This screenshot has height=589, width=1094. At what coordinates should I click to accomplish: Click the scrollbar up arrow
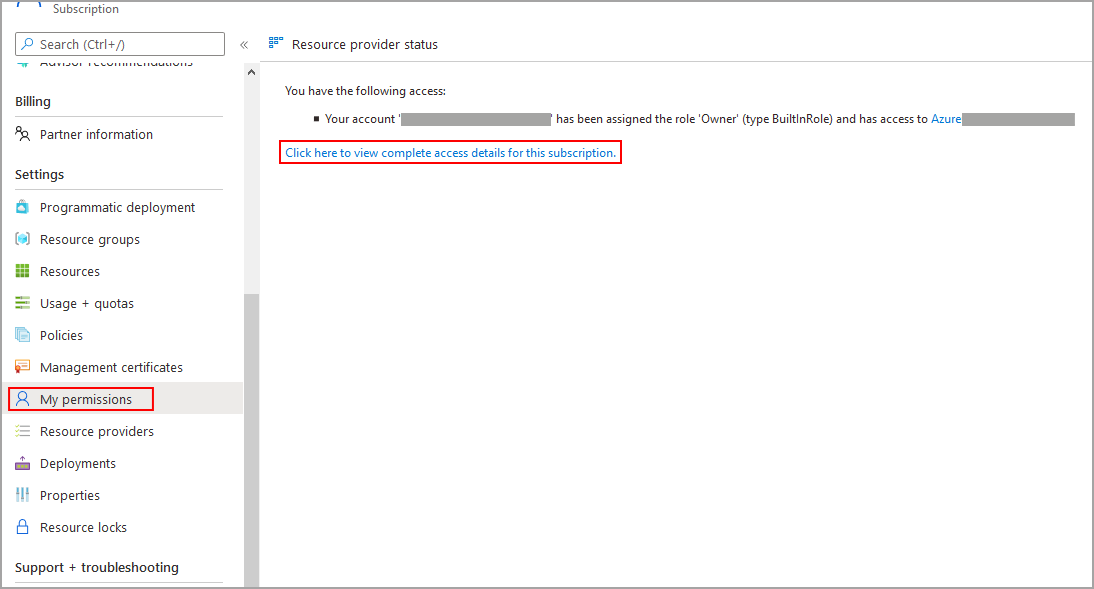click(x=251, y=71)
